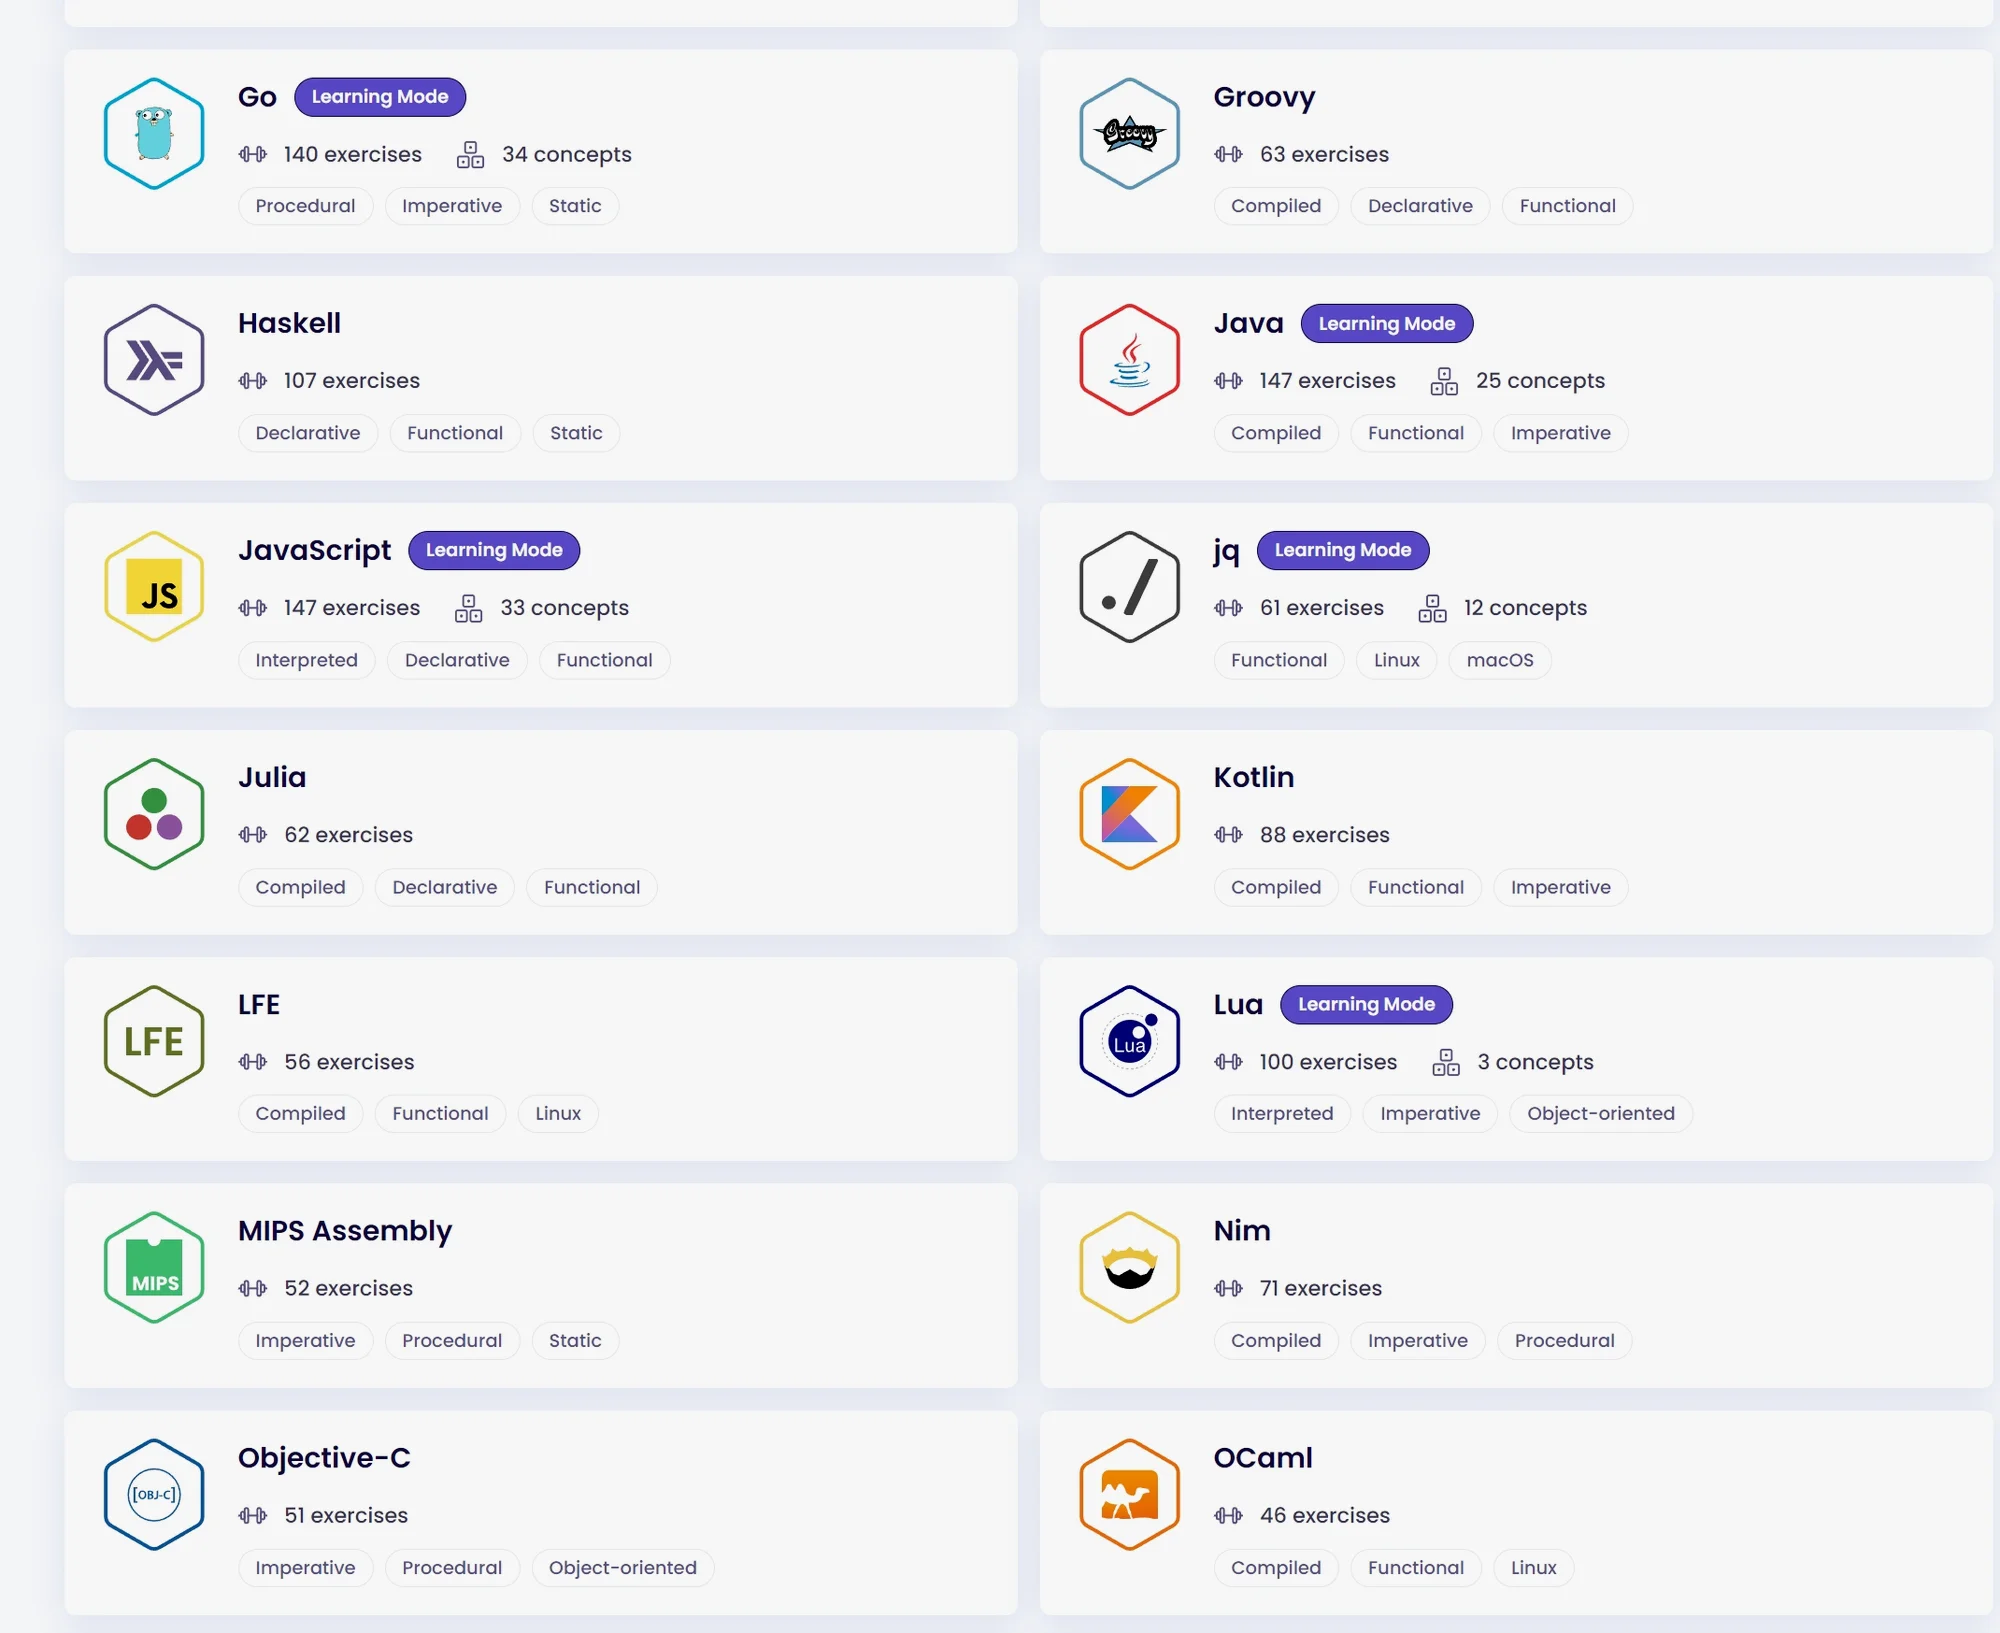
Task: Select the Static tag on the Haskell card
Action: click(x=576, y=433)
